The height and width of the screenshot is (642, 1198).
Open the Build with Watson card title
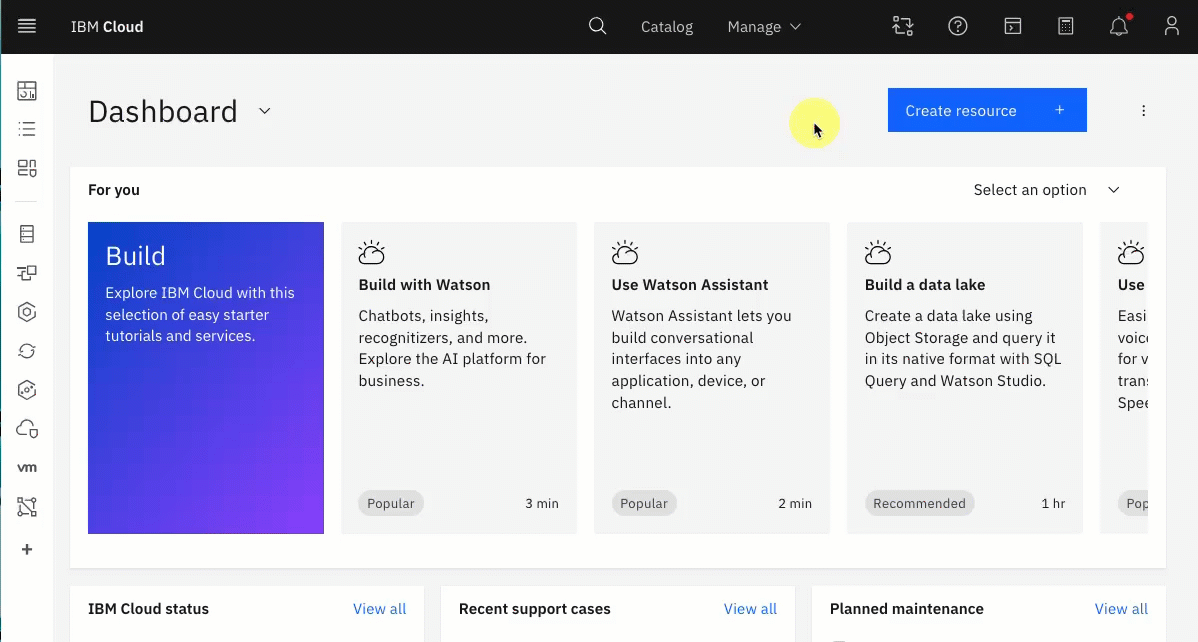pos(424,285)
